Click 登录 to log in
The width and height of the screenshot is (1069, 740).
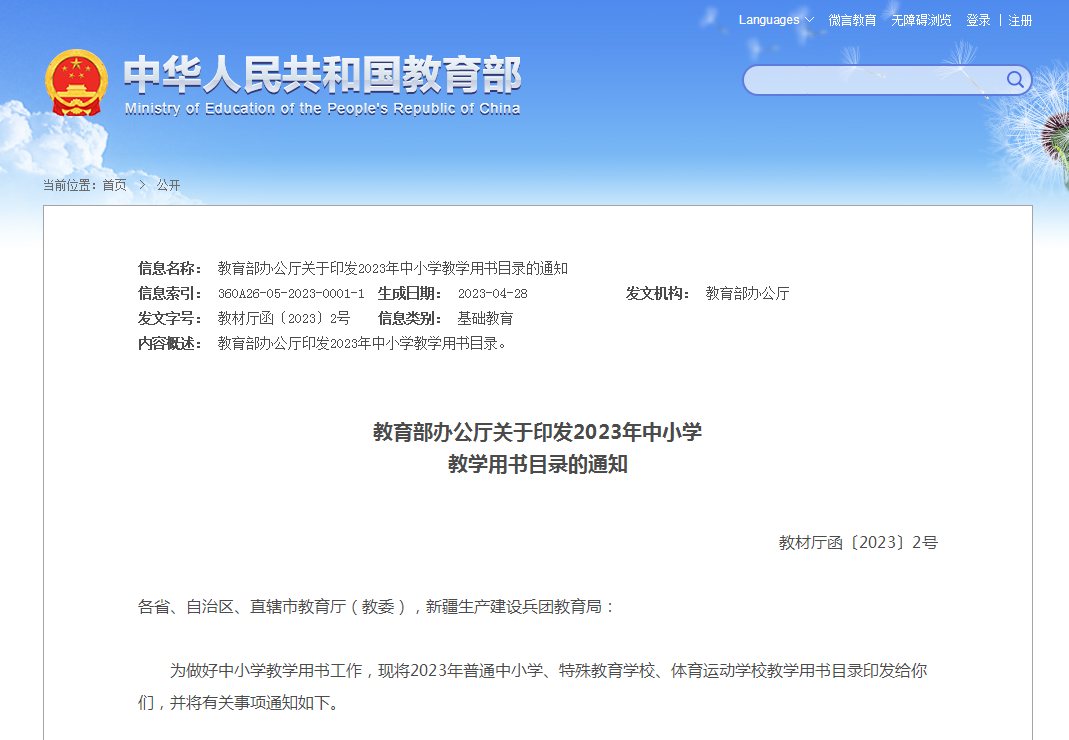976,19
